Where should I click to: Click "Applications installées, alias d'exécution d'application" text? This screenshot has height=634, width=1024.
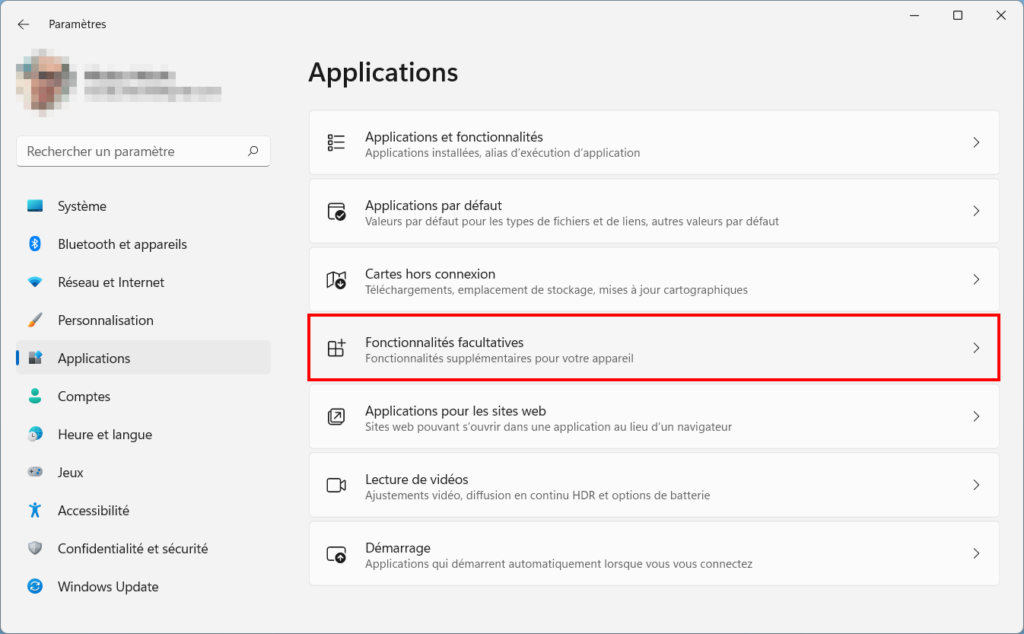502,153
